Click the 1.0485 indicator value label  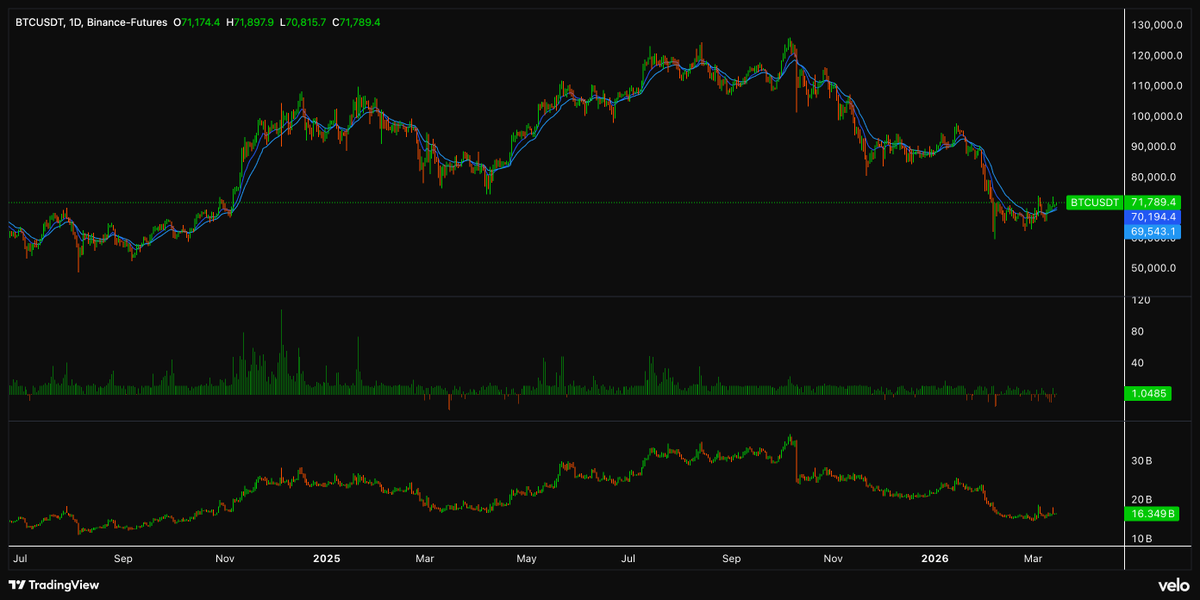pos(1148,393)
